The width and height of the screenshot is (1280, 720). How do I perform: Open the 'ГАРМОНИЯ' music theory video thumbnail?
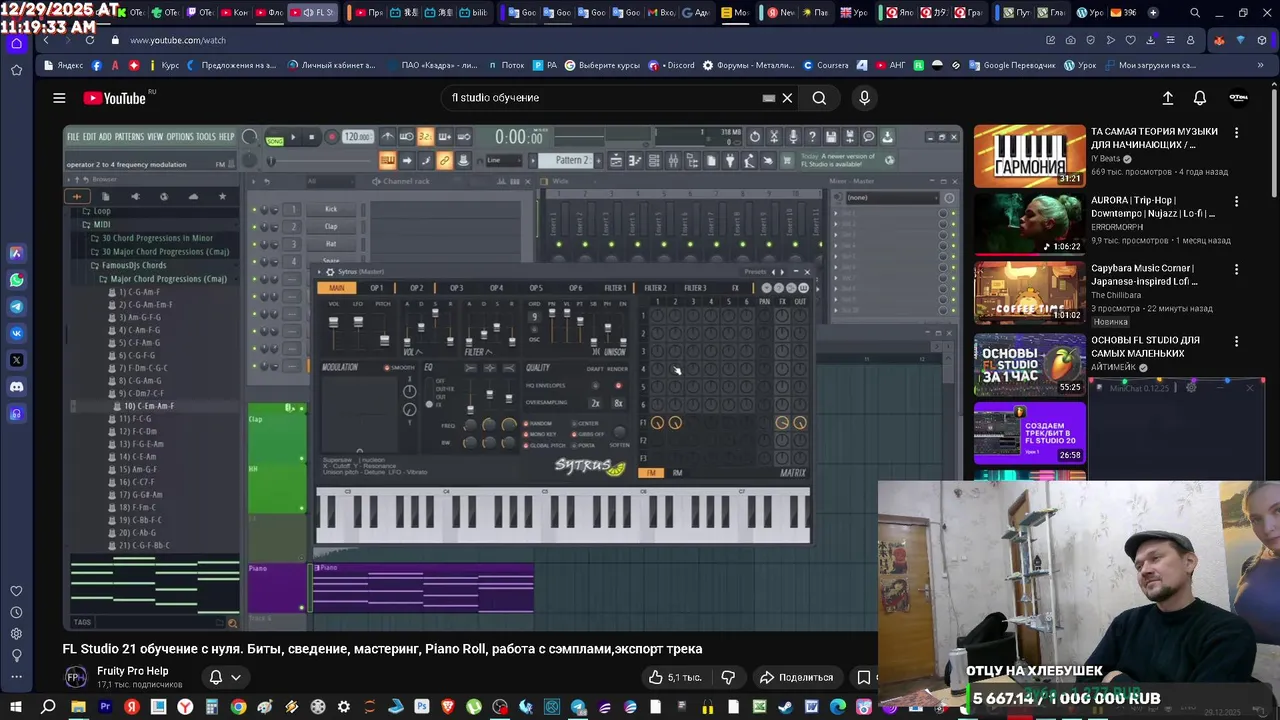tap(1029, 156)
